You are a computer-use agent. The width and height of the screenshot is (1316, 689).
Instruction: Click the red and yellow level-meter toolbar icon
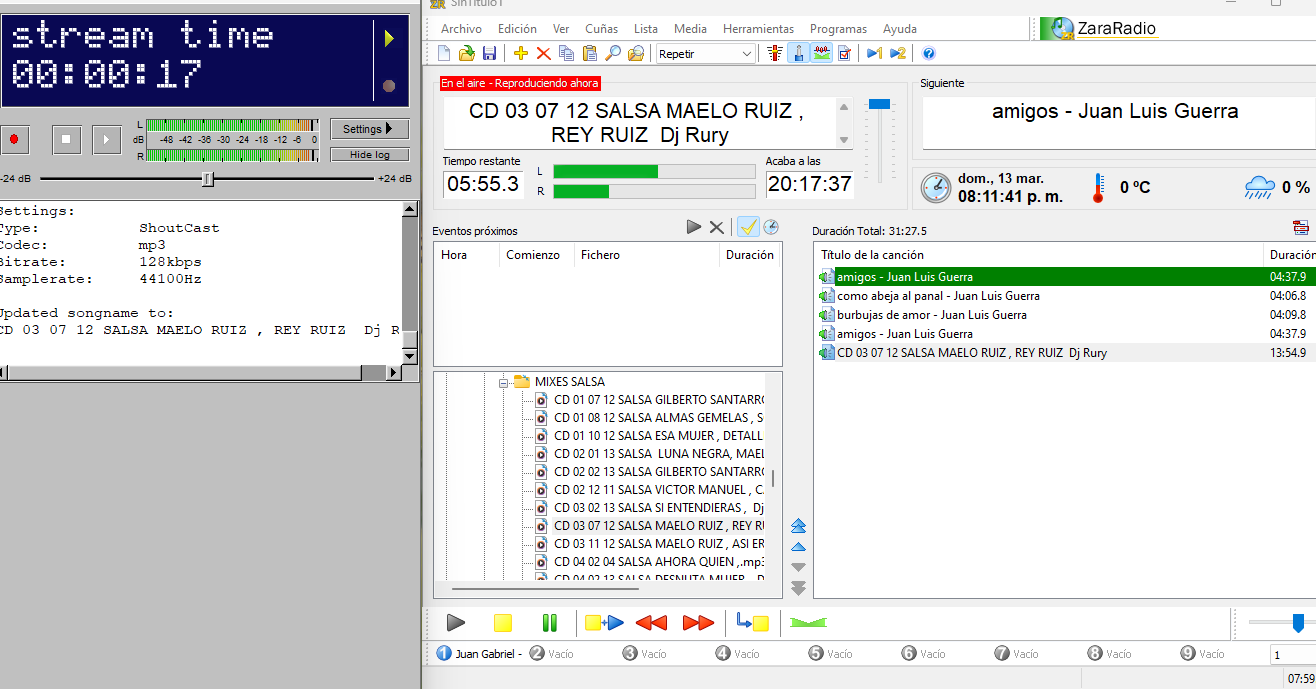click(775, 53)
